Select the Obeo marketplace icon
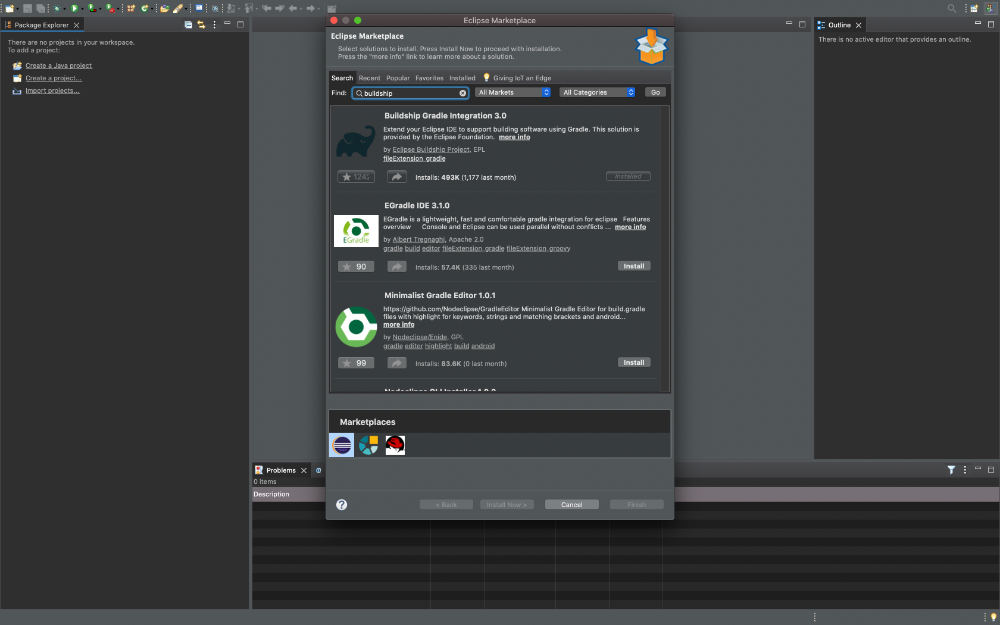Image resolution: width=1000 pixels, height=625 pixels. [x=368, y=445]
